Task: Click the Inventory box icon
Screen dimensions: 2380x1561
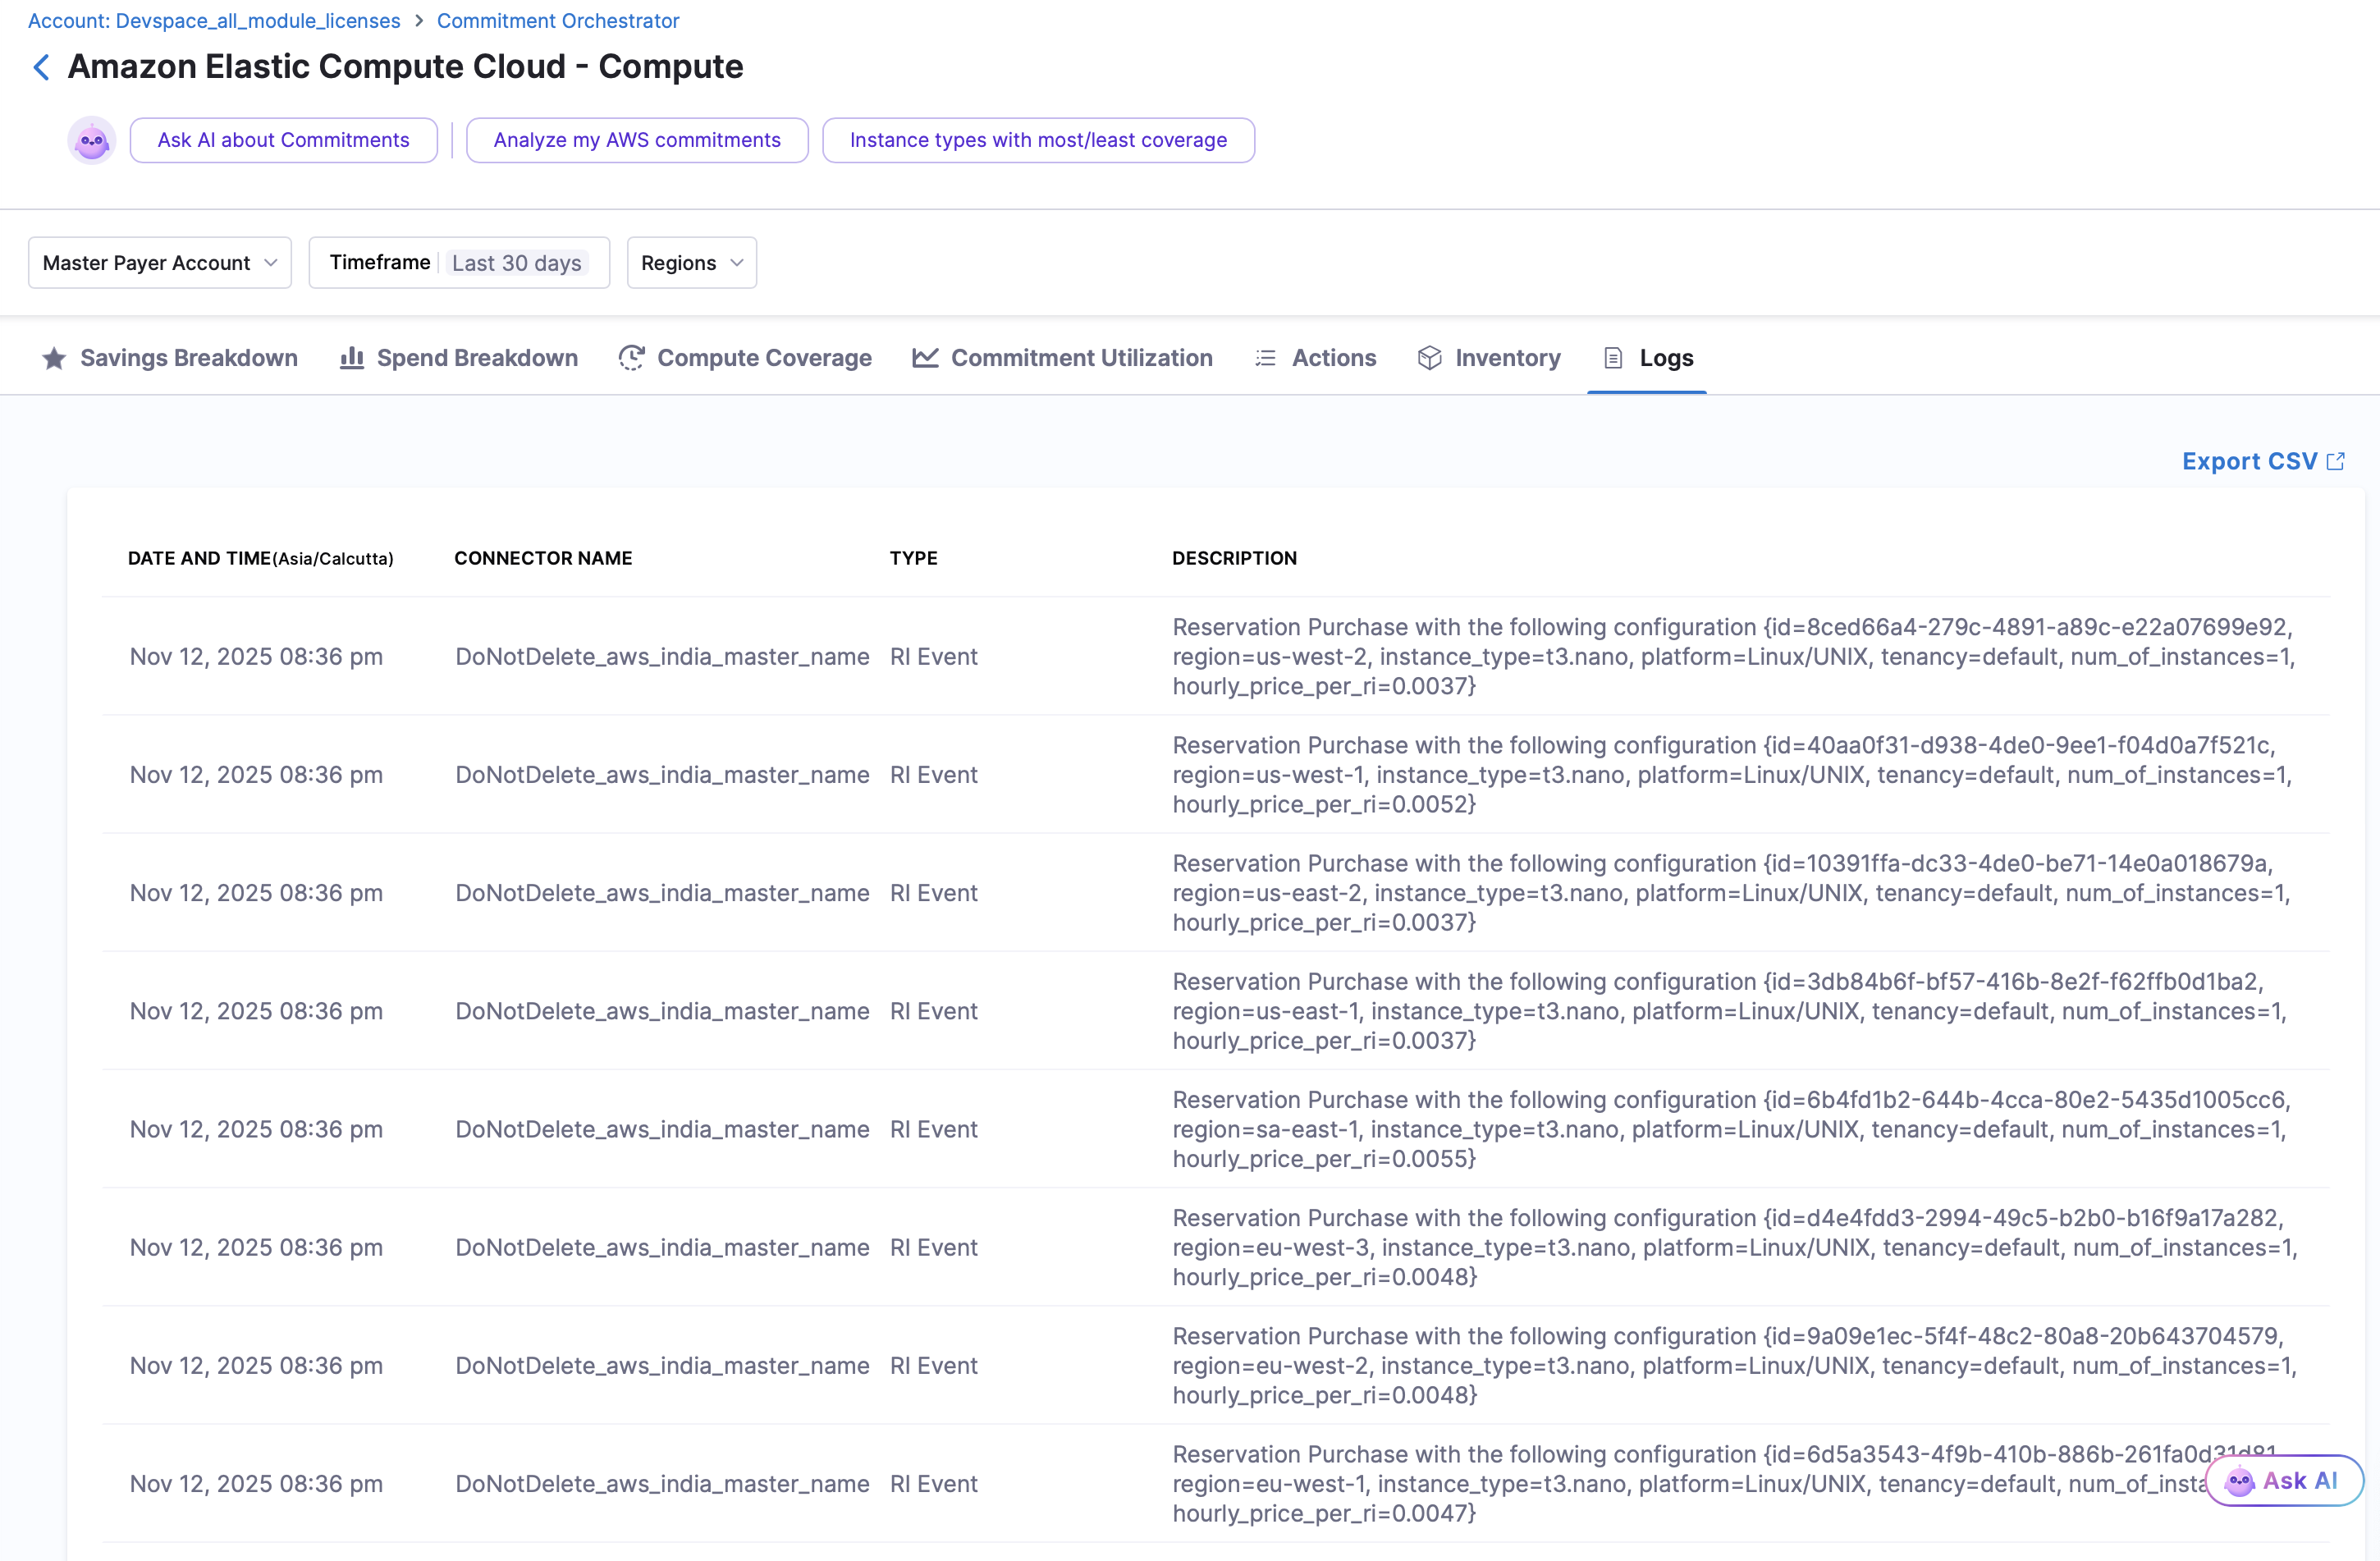Action: (x=1429, y=358)
